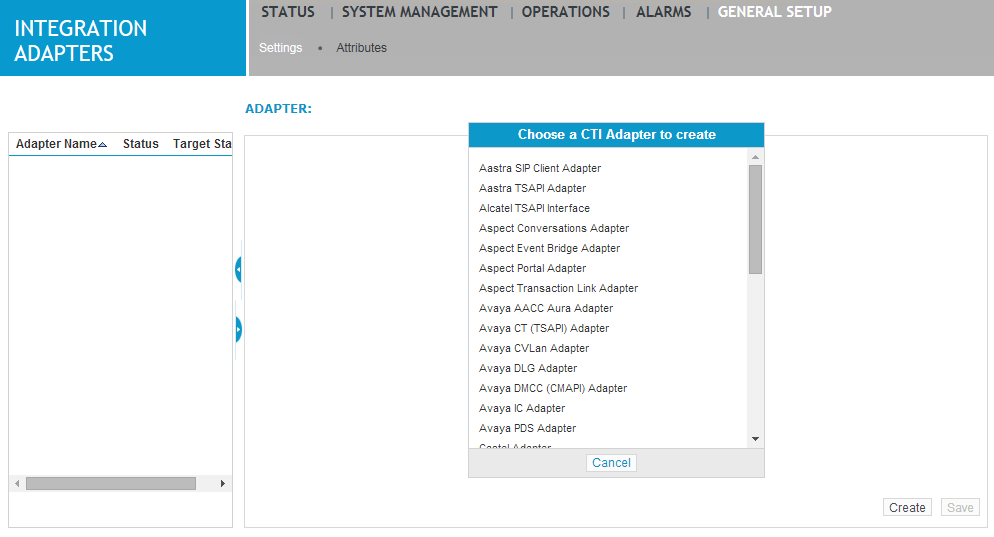
Task: Click the Status column header
Action: pyautogui.click(x=141, y=144)
